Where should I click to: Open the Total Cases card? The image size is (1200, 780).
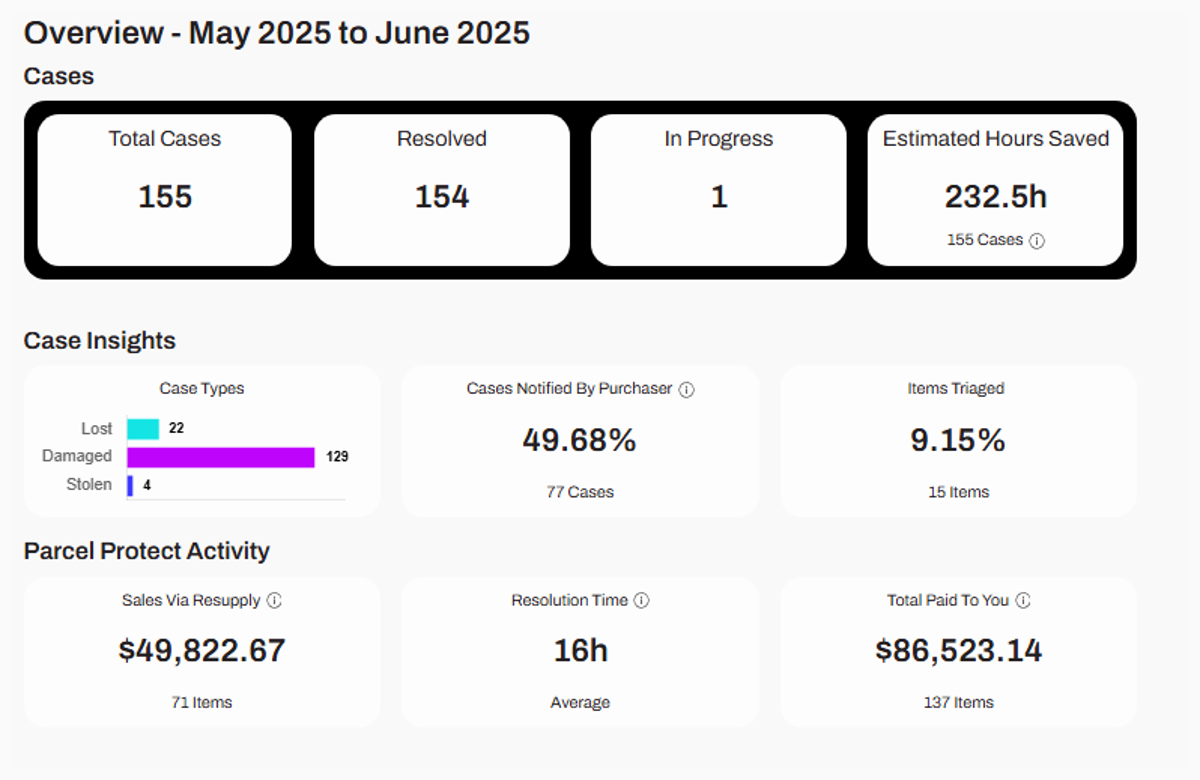tap(165, 190)
